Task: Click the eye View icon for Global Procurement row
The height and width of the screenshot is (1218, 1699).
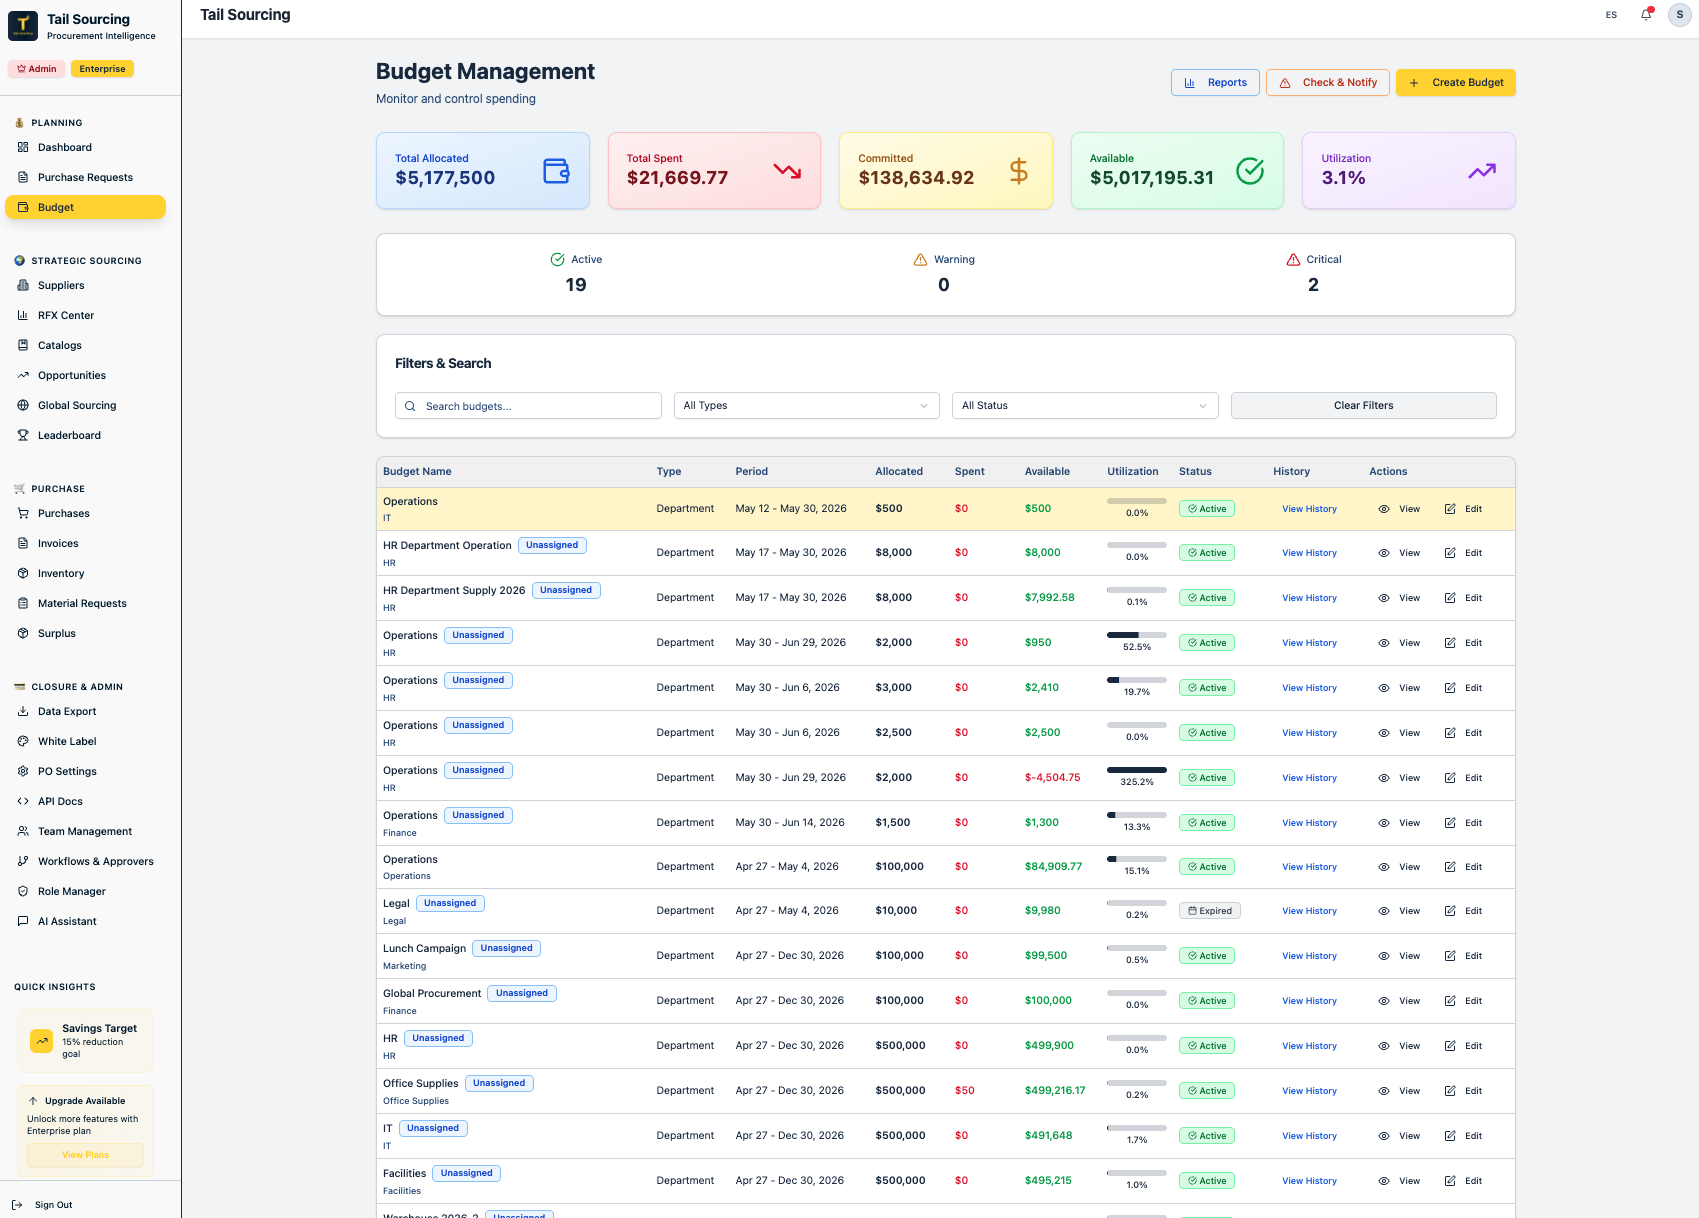Action: 1384,1001
